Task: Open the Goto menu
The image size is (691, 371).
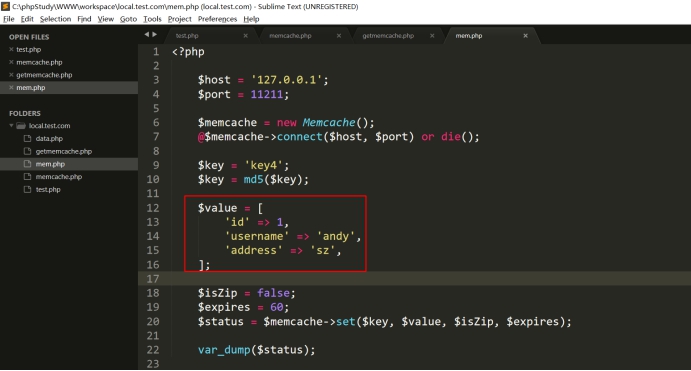Action: pos(128,19)
